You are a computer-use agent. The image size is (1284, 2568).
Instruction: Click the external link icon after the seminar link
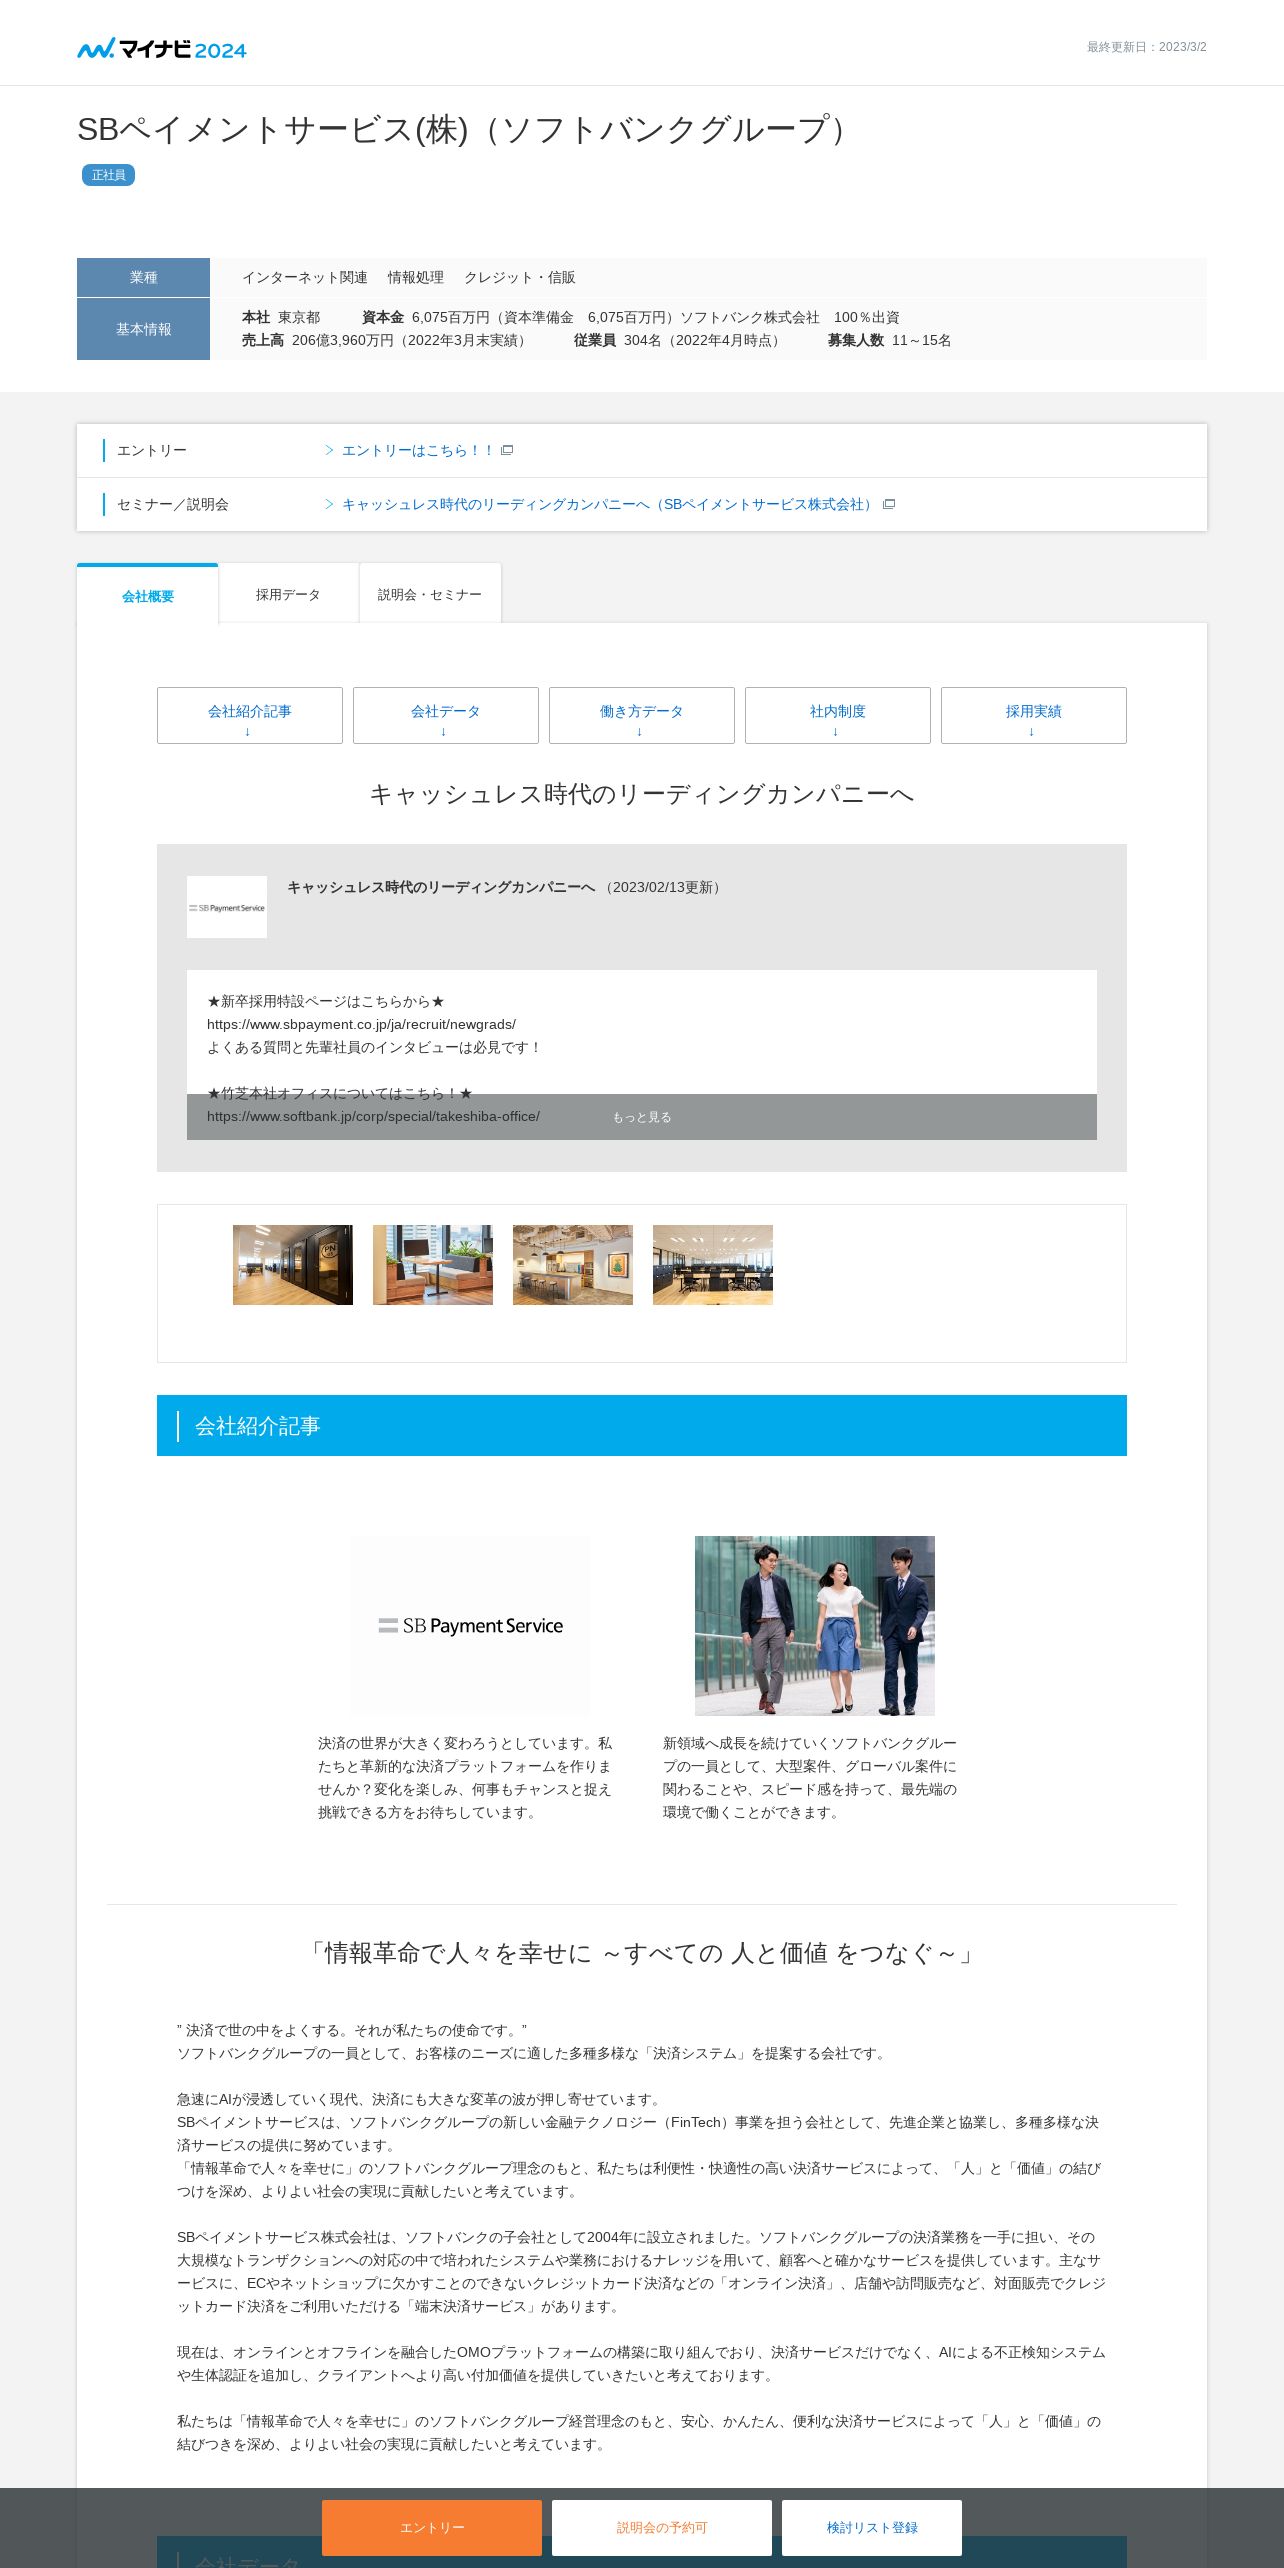[x=889, y=504]
